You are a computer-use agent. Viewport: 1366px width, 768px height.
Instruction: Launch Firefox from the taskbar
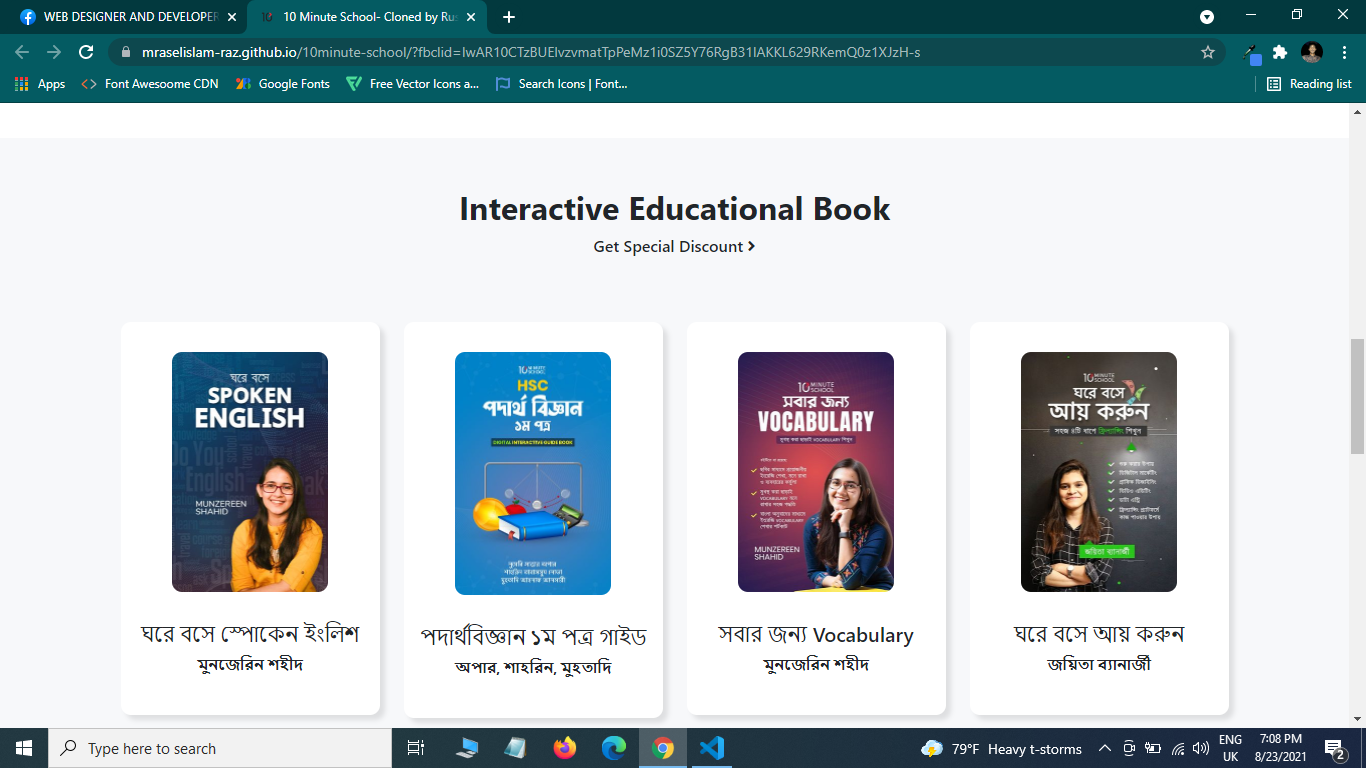[565, 748]
